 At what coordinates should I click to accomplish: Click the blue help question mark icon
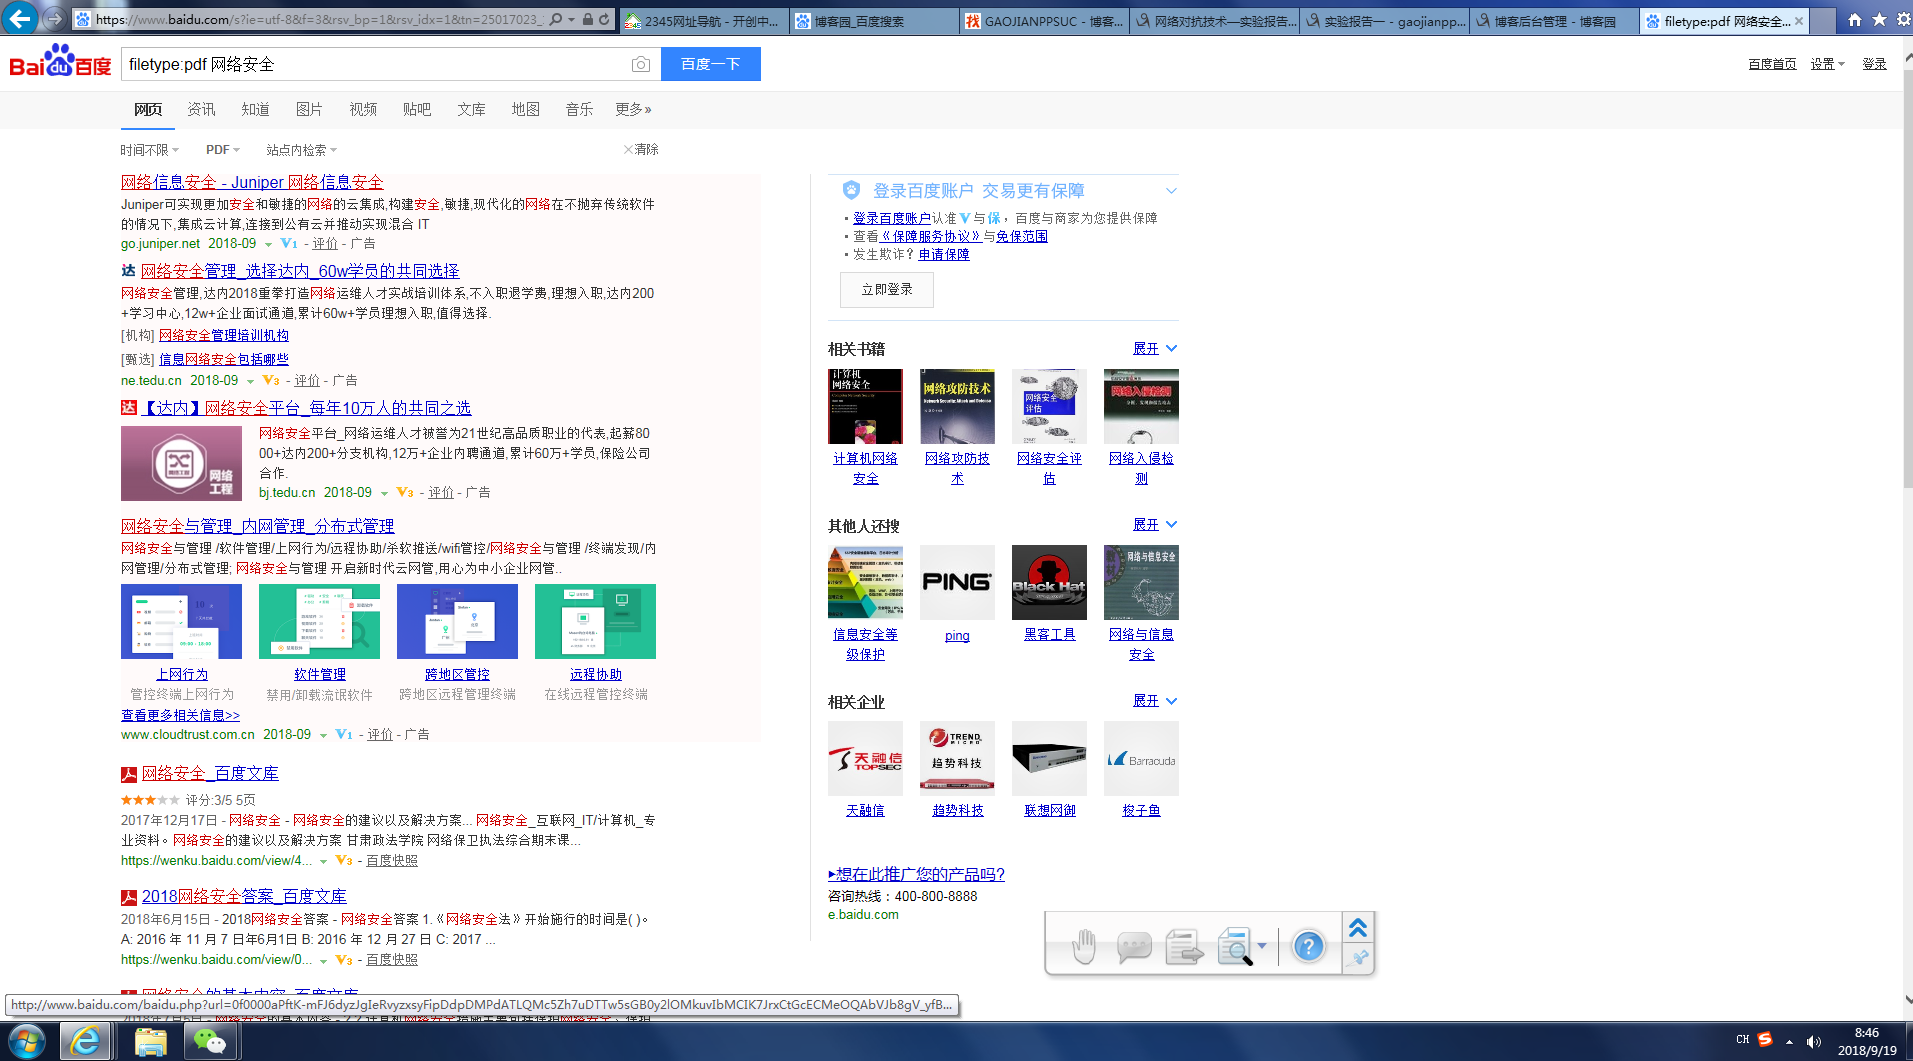[1308, 946]
